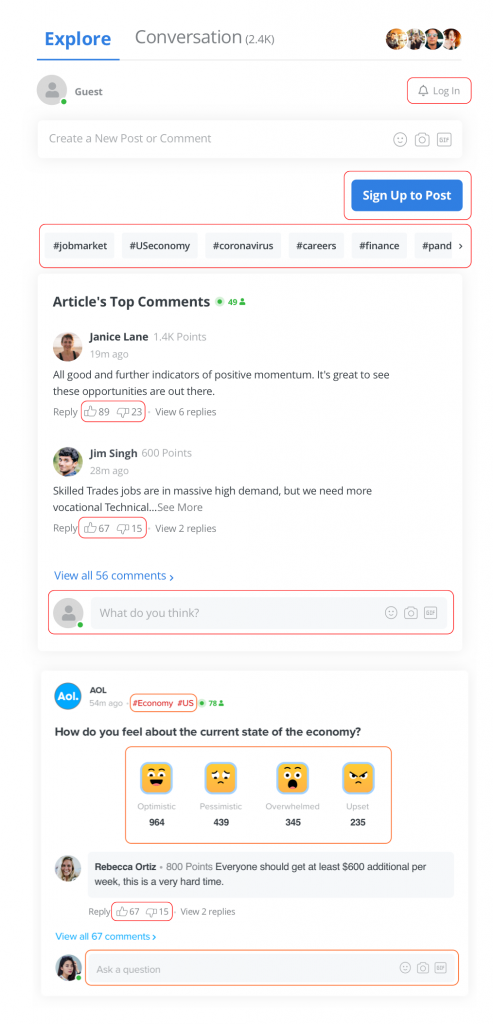Viewport: 493px width, 1024px height.
Task: Open the View all 56 comments link
Action: pos(114,576)
